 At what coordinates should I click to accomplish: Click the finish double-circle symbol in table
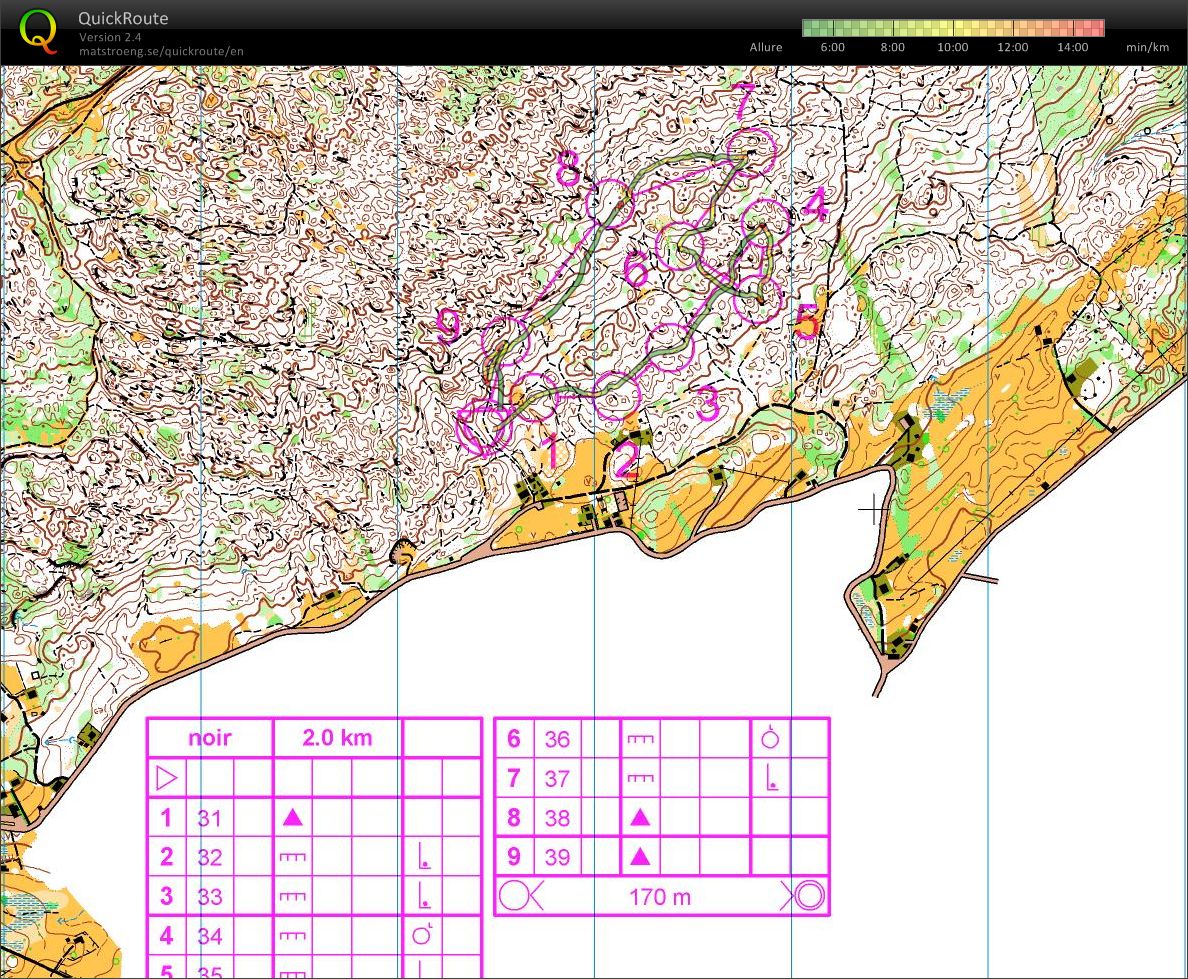[809, 896]
